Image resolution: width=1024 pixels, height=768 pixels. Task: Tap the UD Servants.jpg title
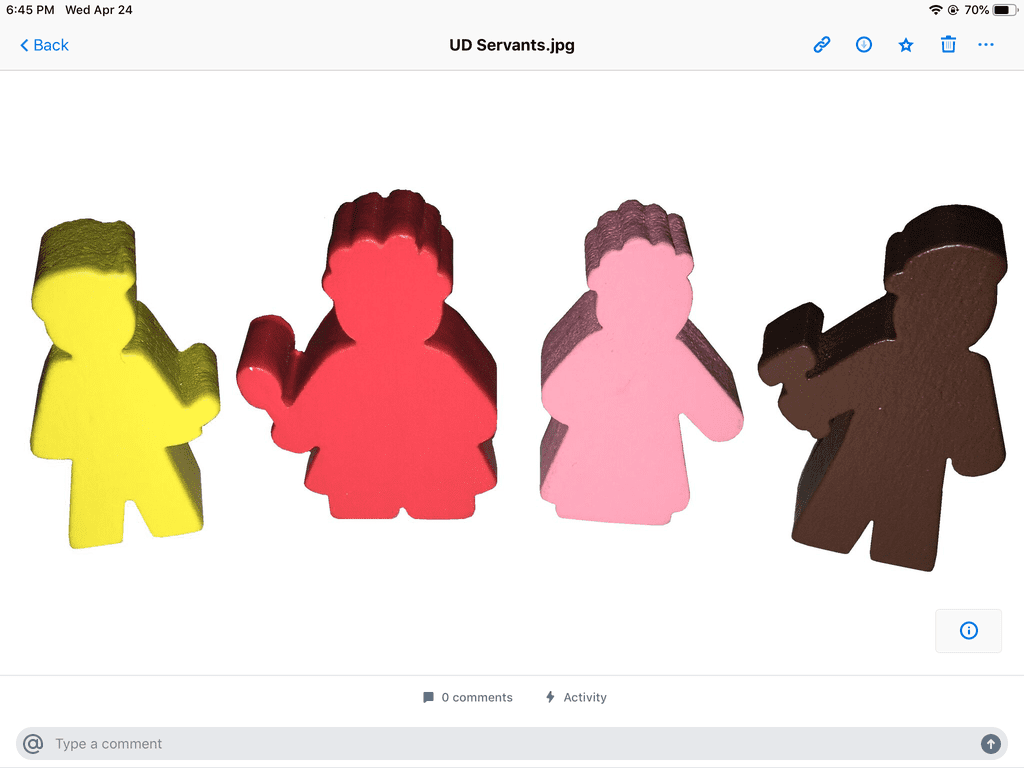(x=512, y=45)
